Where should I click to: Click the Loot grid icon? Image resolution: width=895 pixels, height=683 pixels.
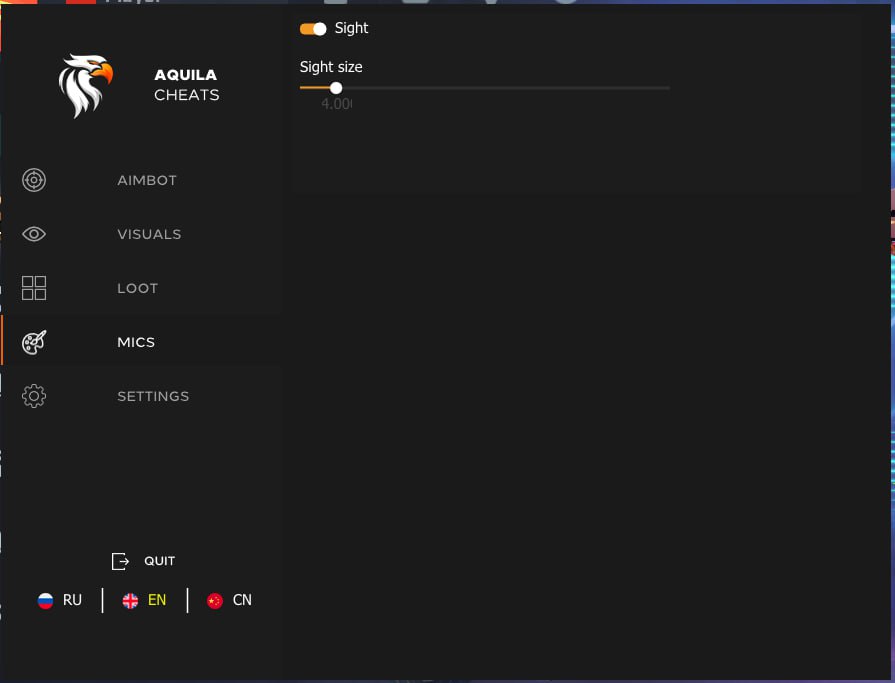click(x=34, y=288)
